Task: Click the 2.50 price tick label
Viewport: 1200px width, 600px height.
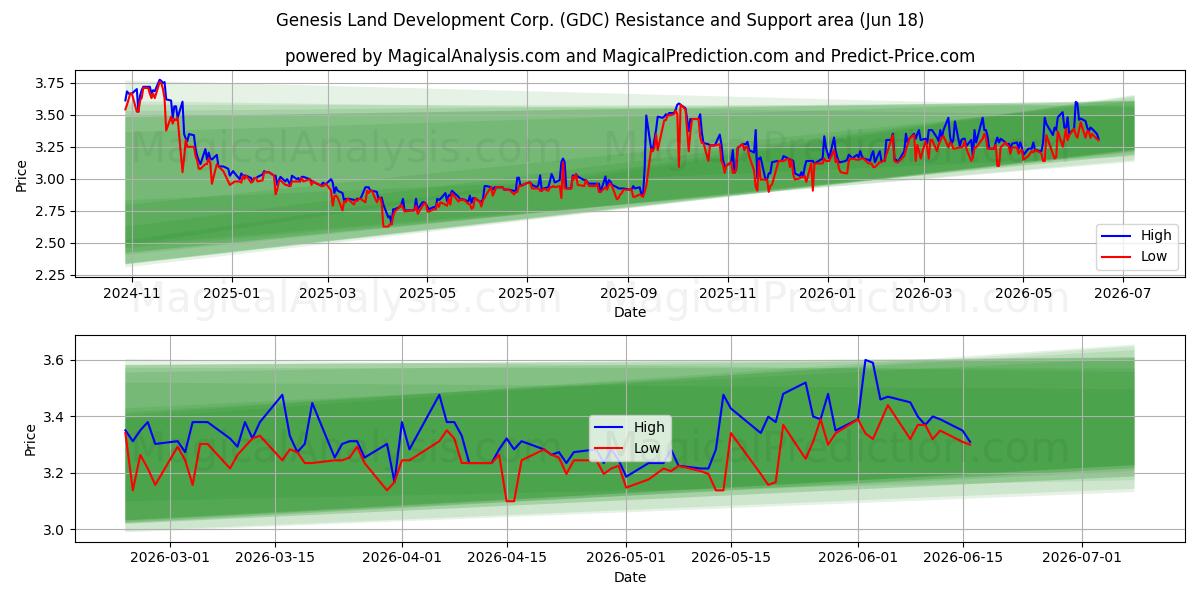Action: (x=50, y=243)
